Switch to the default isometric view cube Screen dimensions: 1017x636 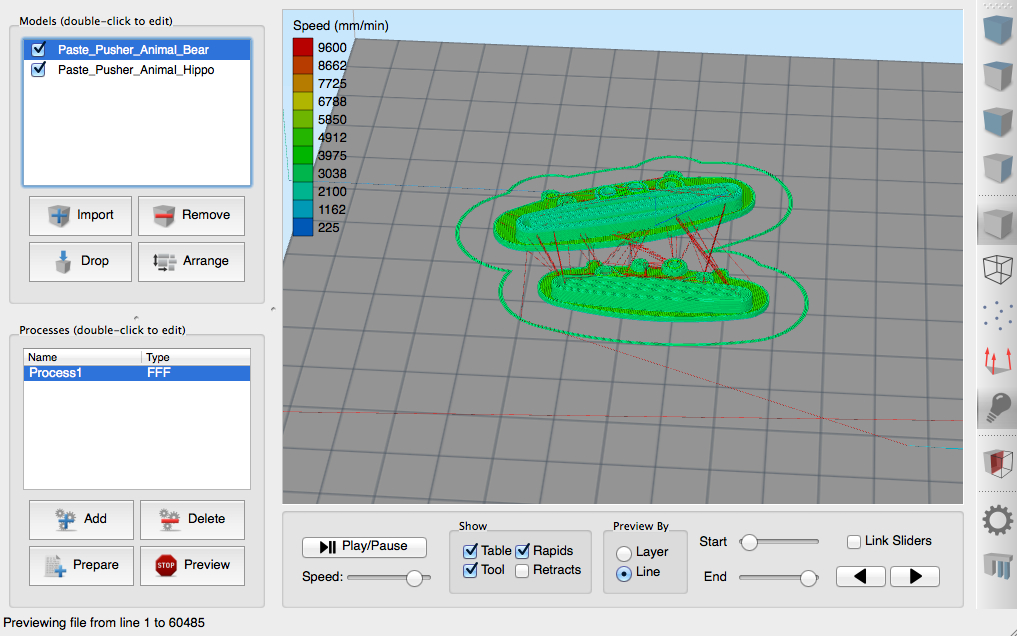(997, 29)
